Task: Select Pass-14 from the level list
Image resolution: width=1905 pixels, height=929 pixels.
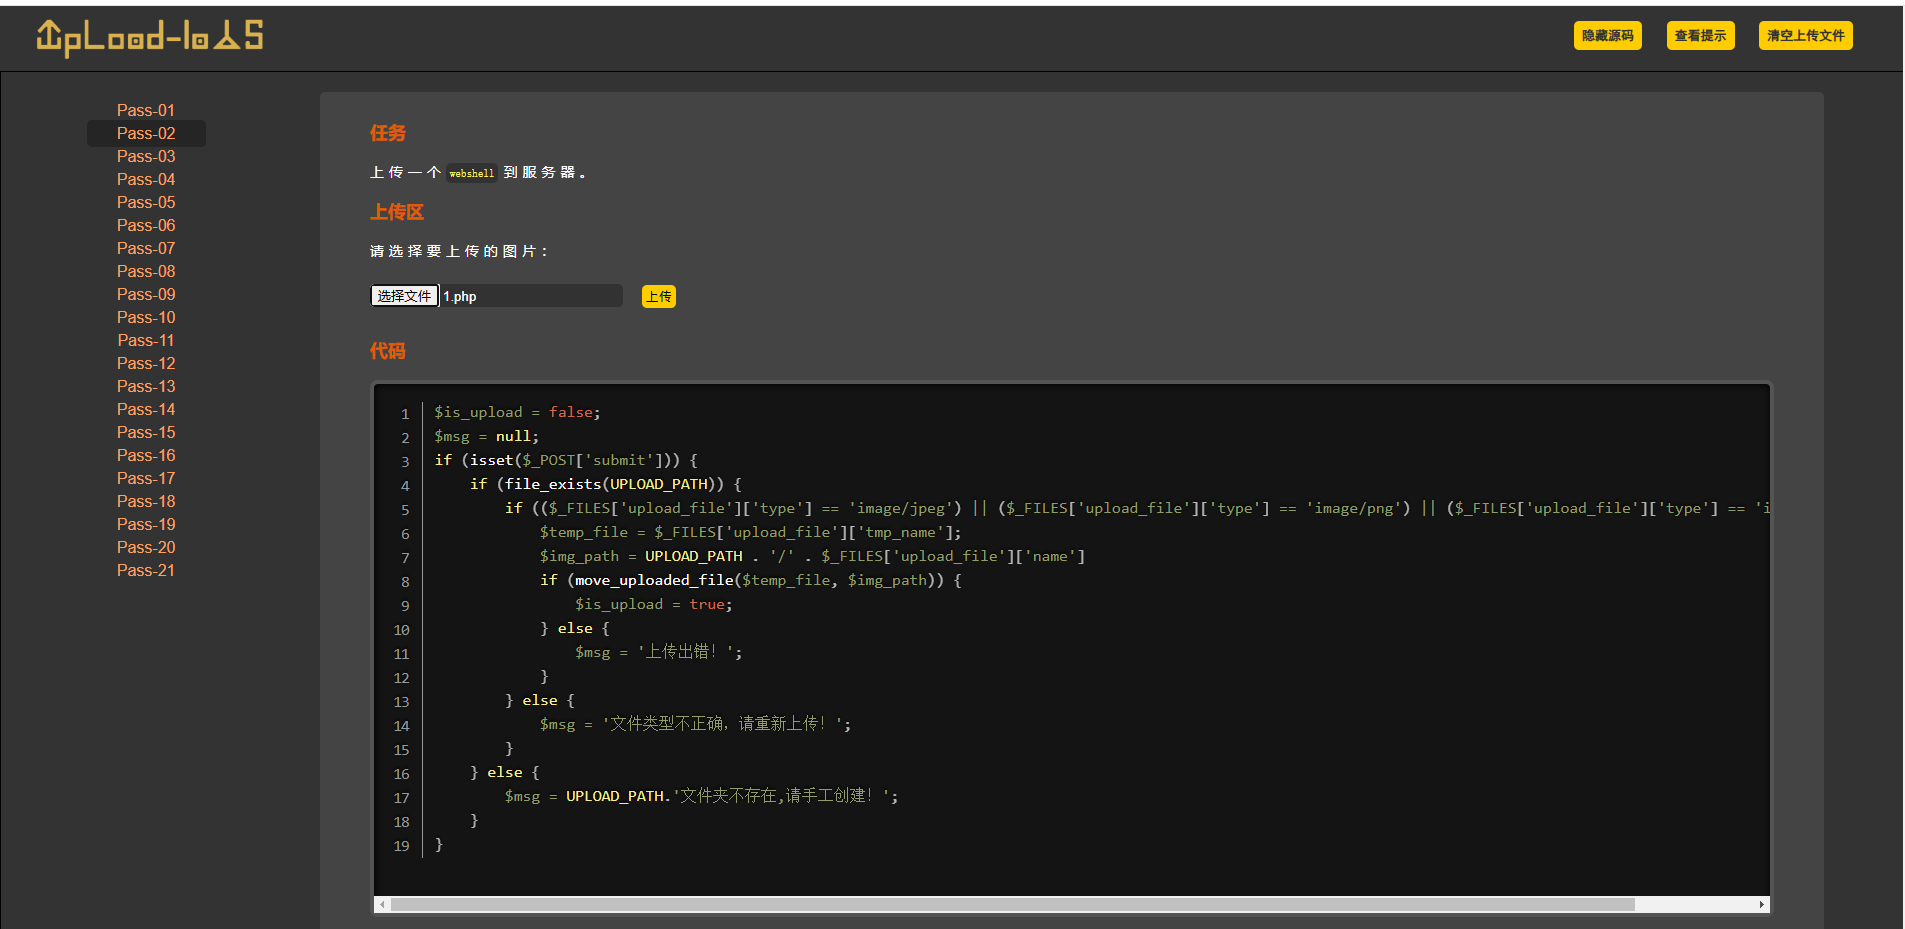Action: 146,409
